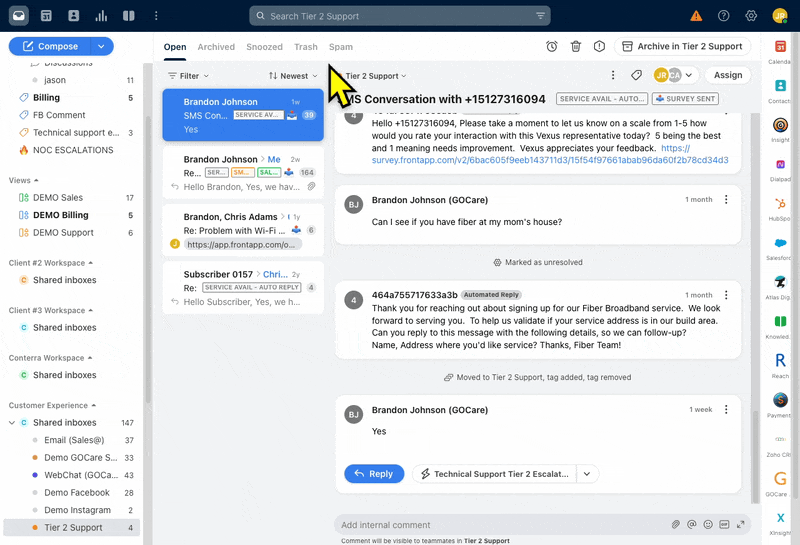Open Brandon, Chris Adams Wi-Fi conversation
The image size is (800, 545).
point(243,230)
